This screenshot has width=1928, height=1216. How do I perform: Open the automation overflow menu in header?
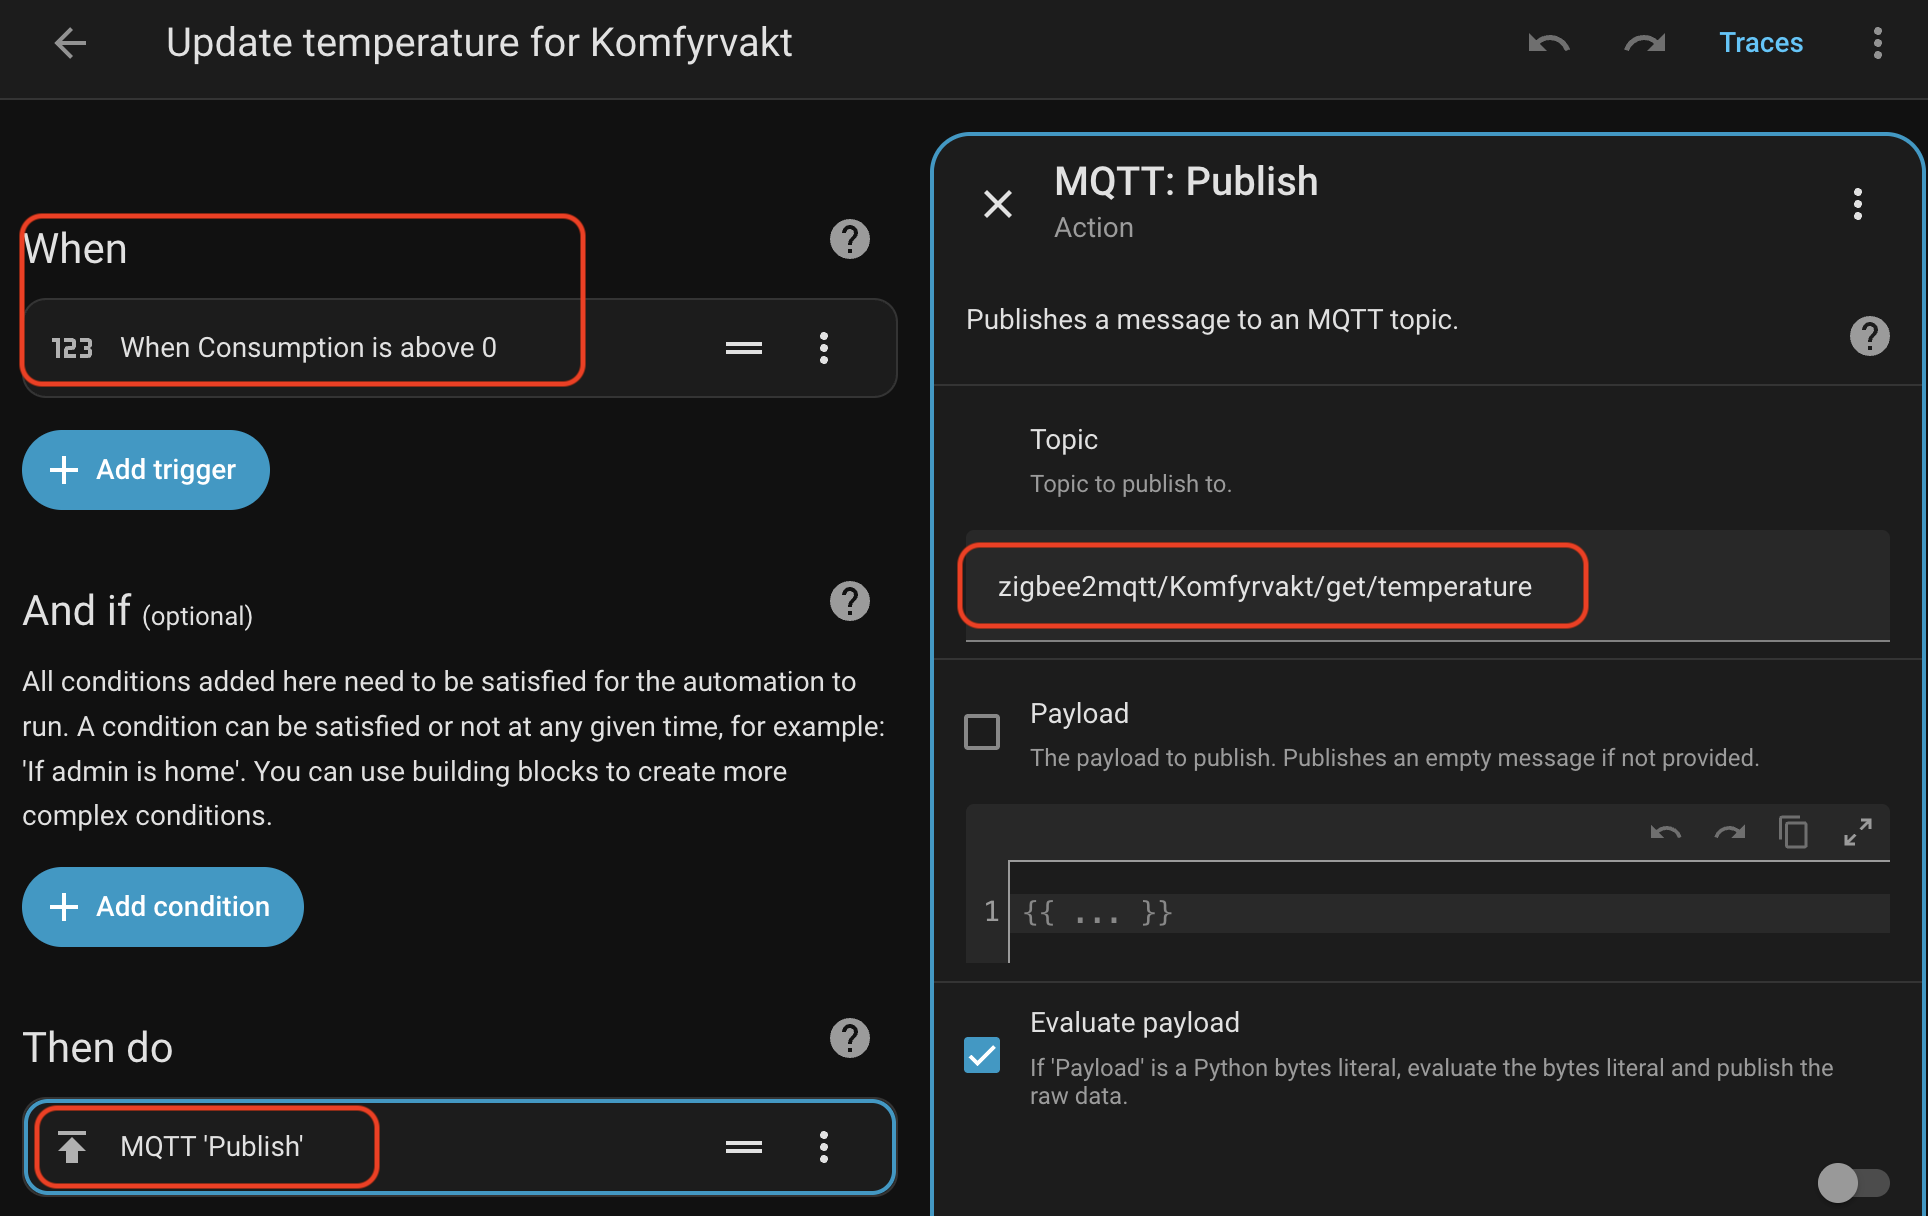pyautogui.click(x=1877, y=43)
